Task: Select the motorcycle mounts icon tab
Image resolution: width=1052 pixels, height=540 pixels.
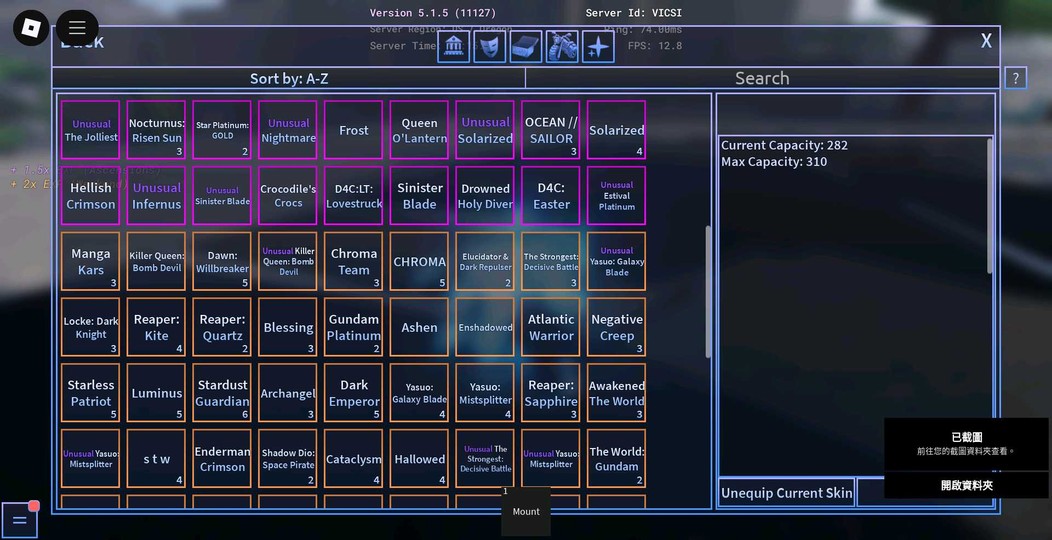Action: (x=562, y=47)
